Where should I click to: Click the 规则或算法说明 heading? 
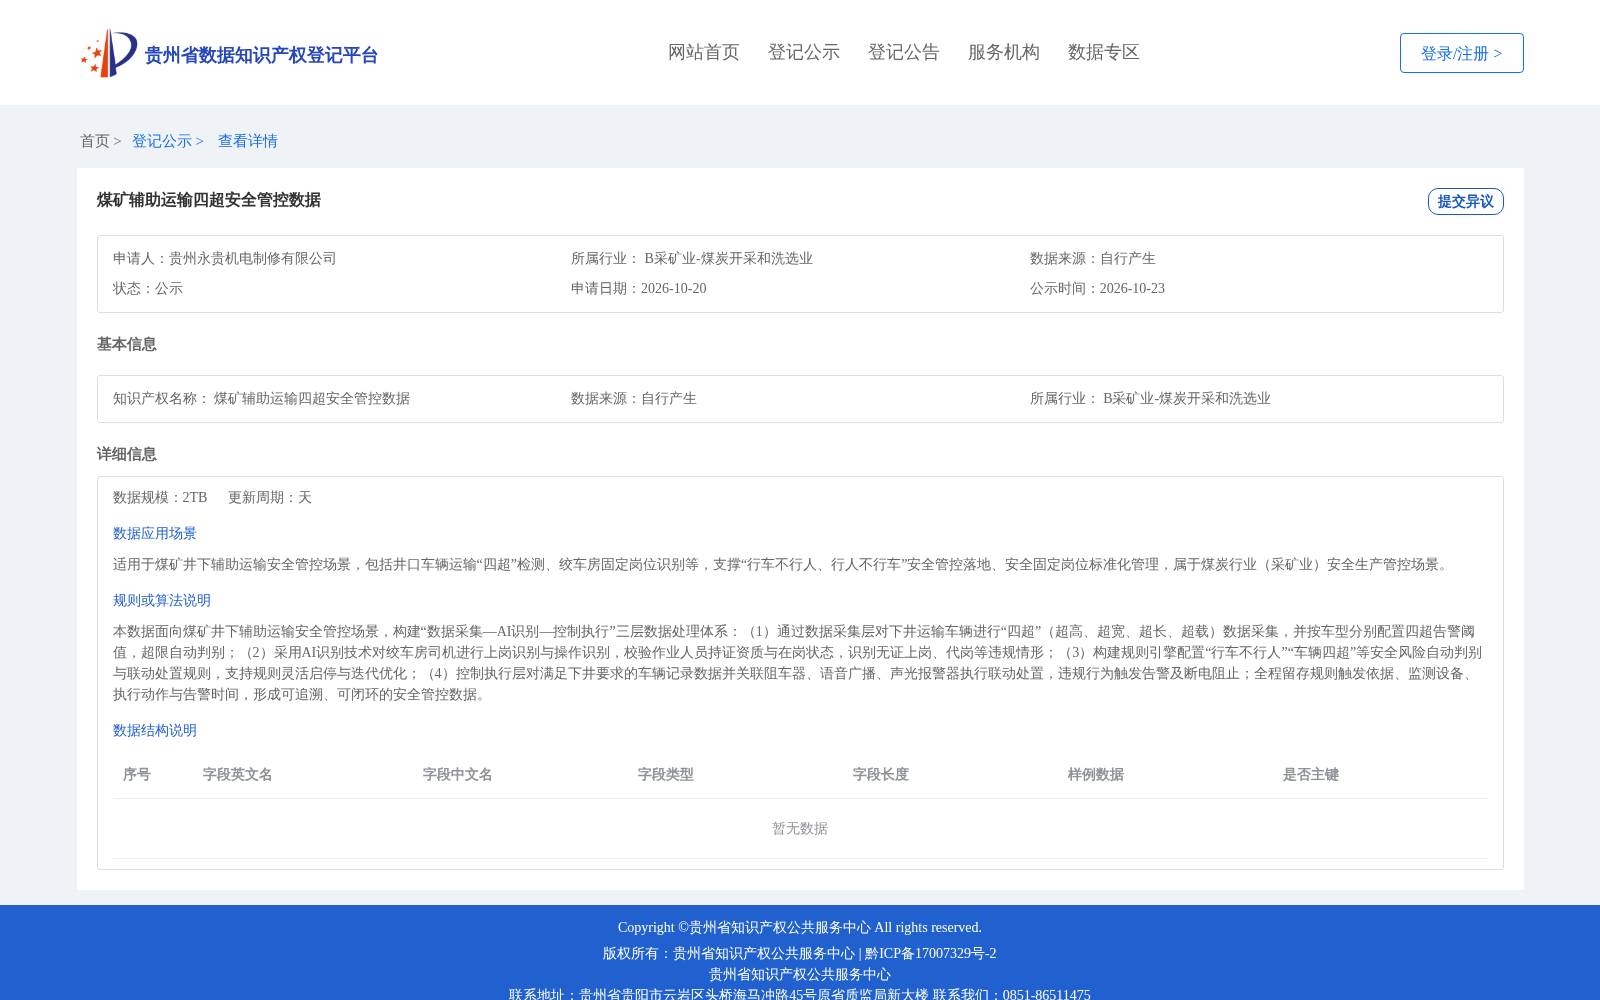pyautogui.click(x=162, y=601)
